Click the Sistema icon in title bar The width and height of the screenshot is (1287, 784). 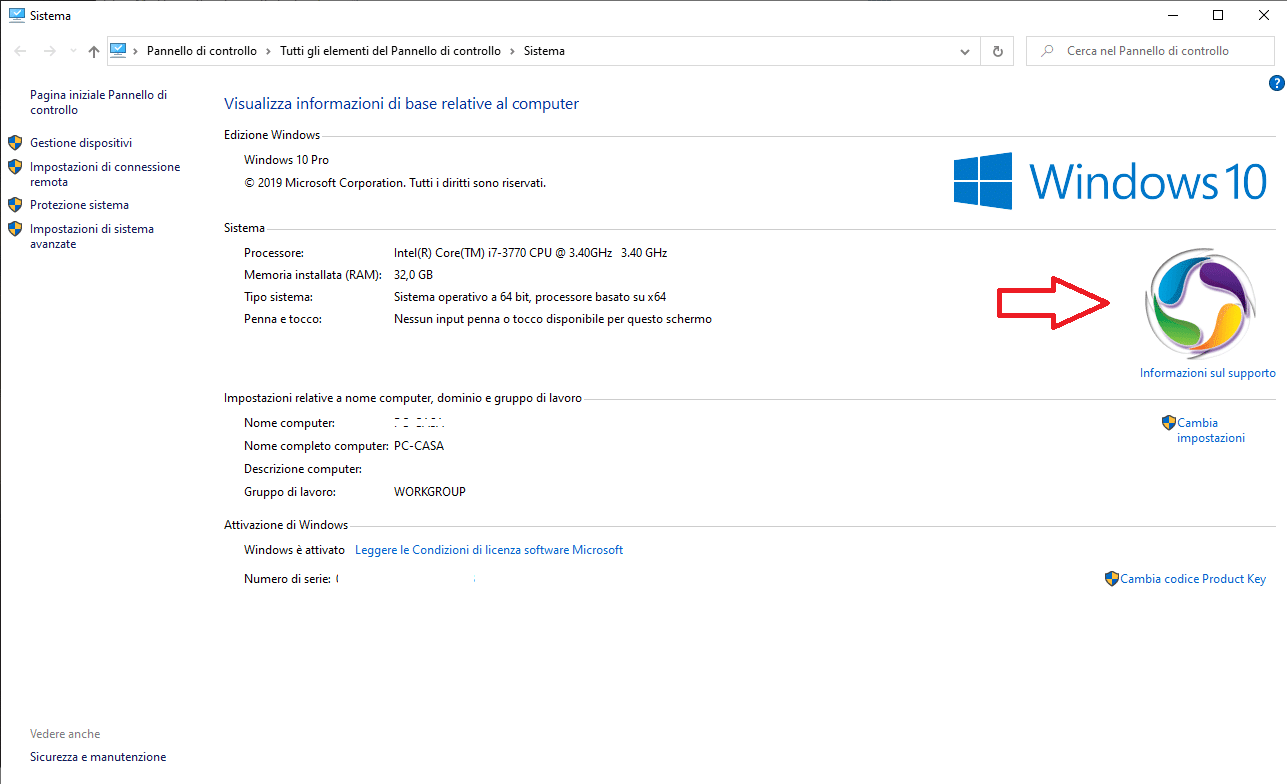pyautogui.click(x=16, y=15)
